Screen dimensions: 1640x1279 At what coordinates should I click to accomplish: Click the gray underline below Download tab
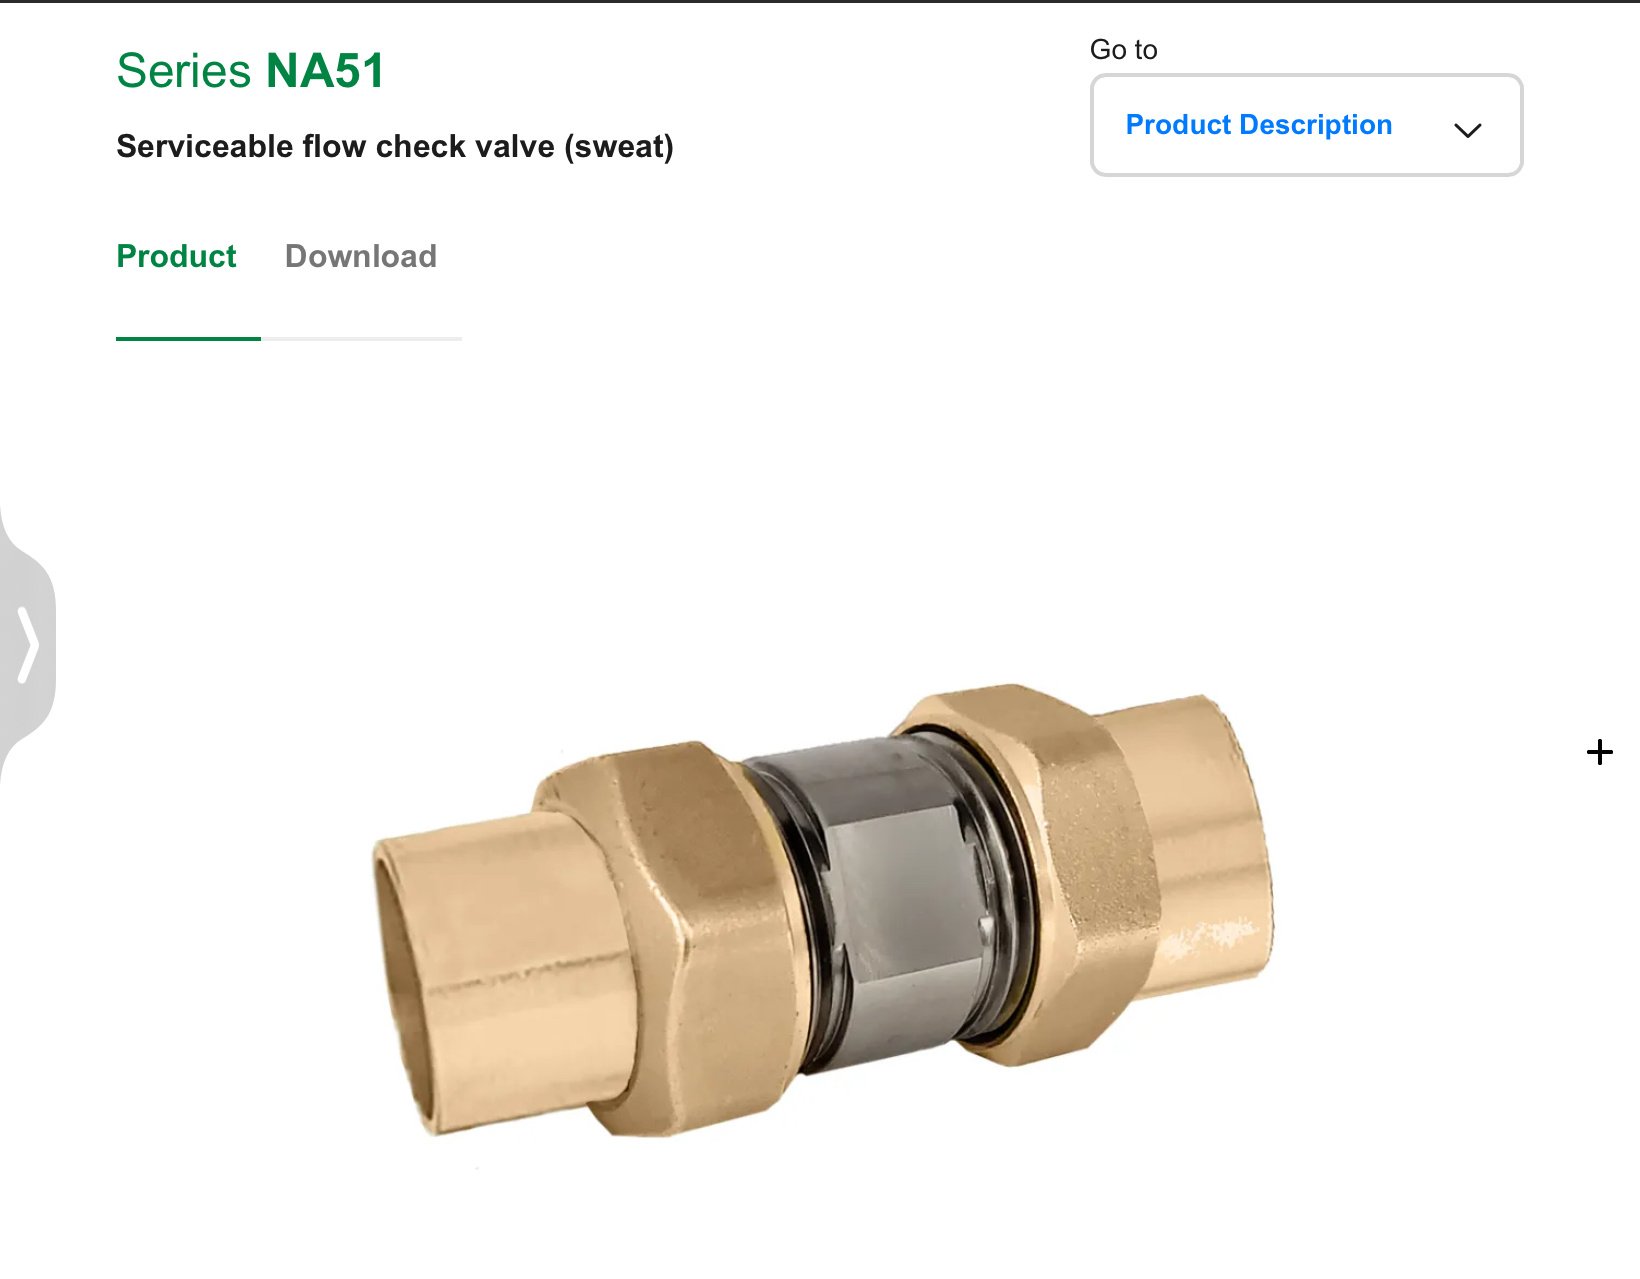(361, 339)
